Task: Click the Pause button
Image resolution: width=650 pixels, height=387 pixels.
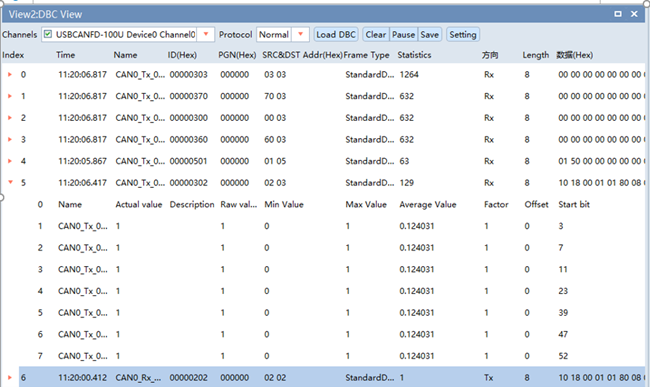Action: point(403,34)
